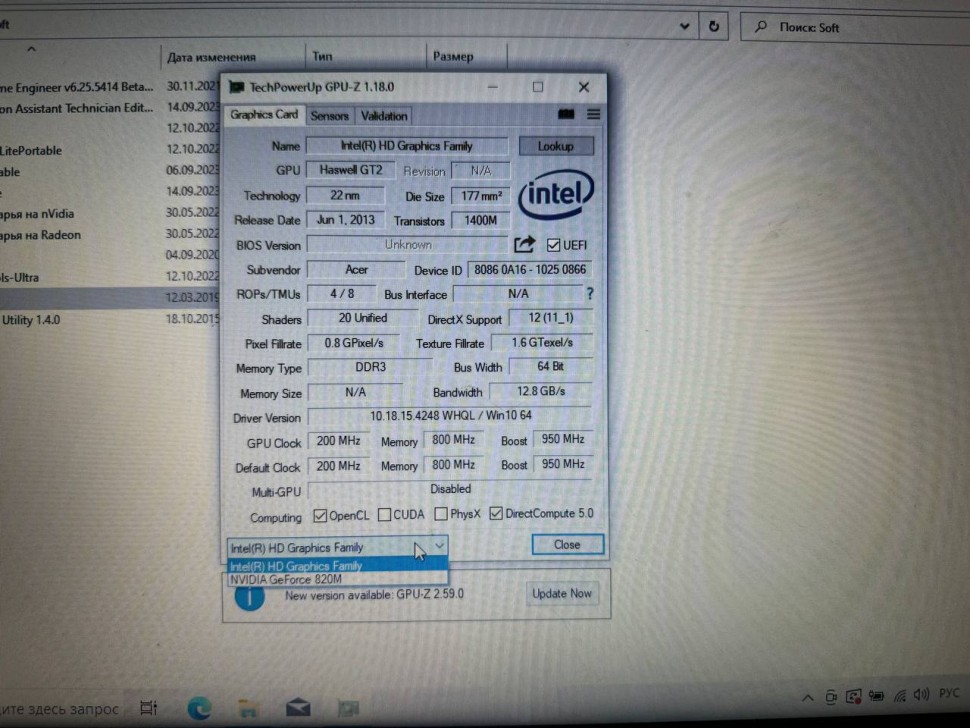970x728 pixels.
Task: Click the DirectX Support value 12 (11_1)
Action: coord(551,318)
